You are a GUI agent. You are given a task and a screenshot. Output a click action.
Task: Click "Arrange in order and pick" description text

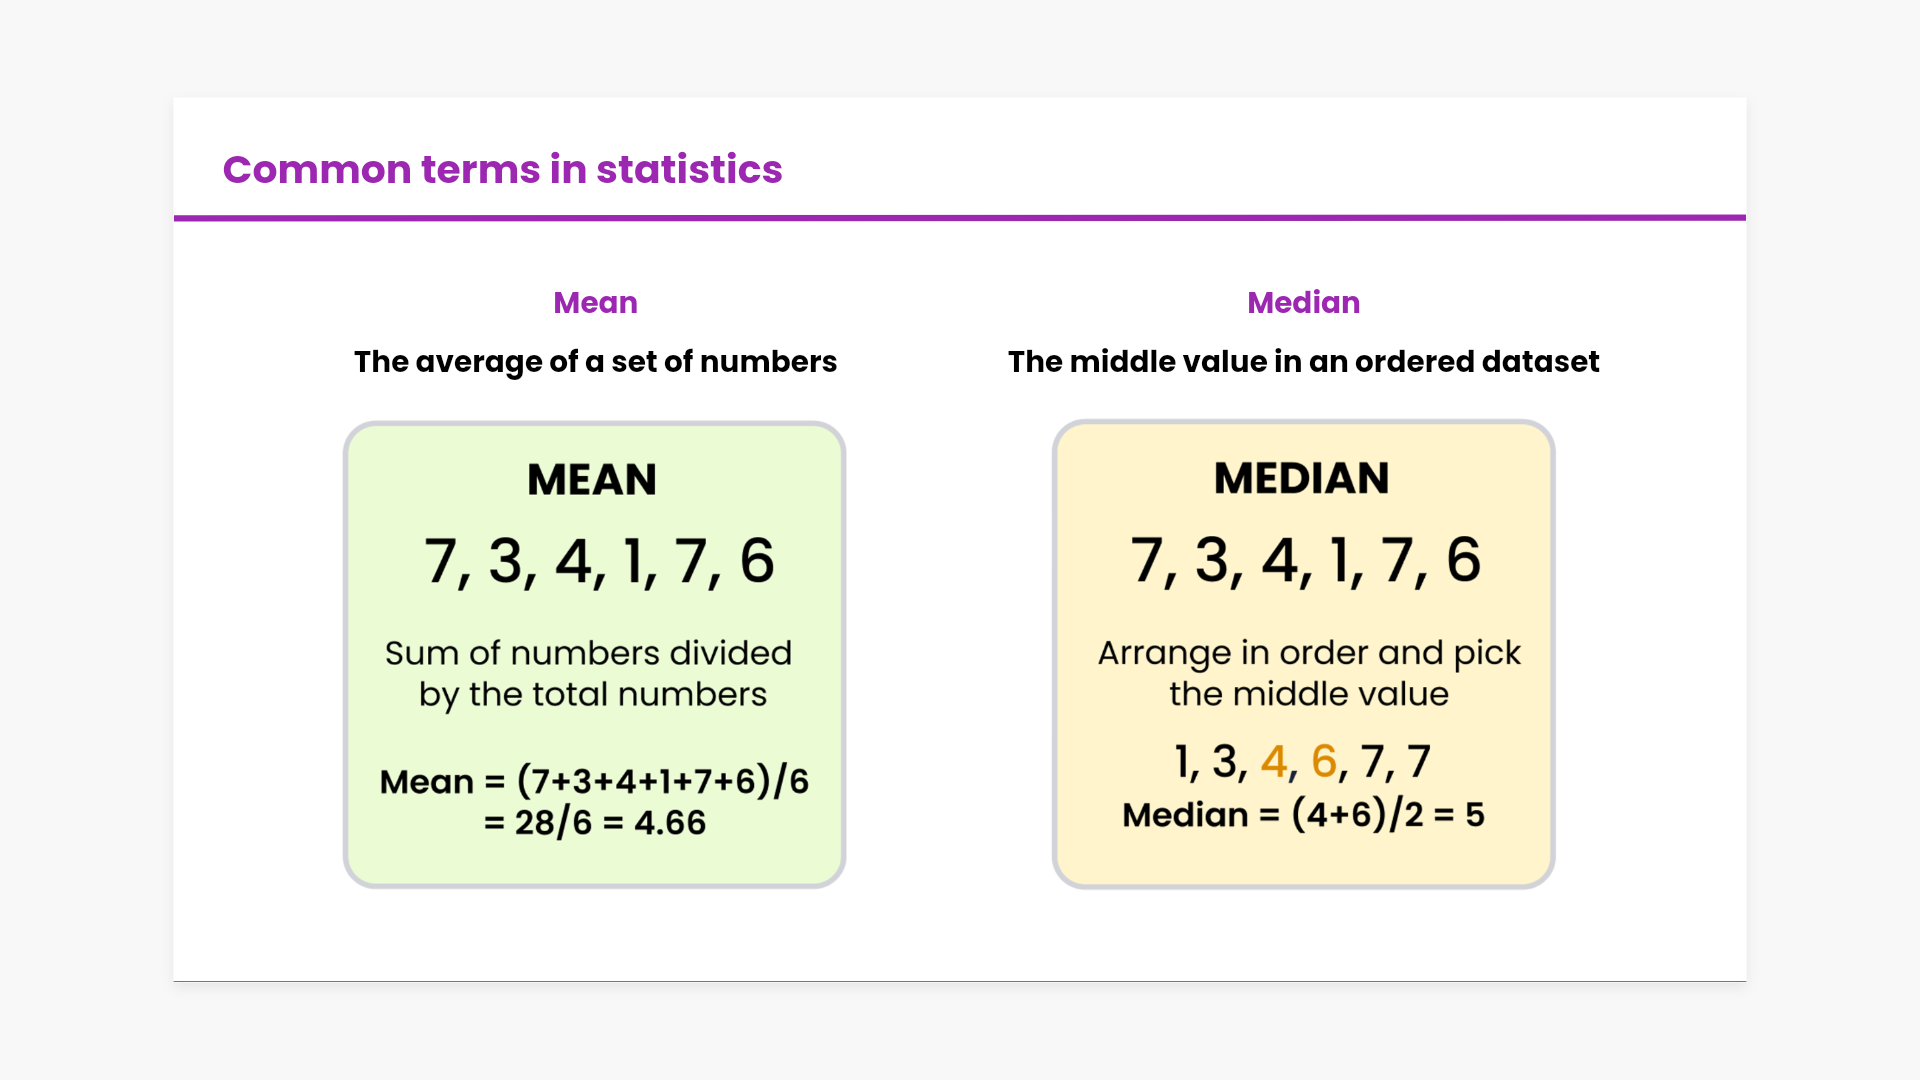pos(1309,654)
